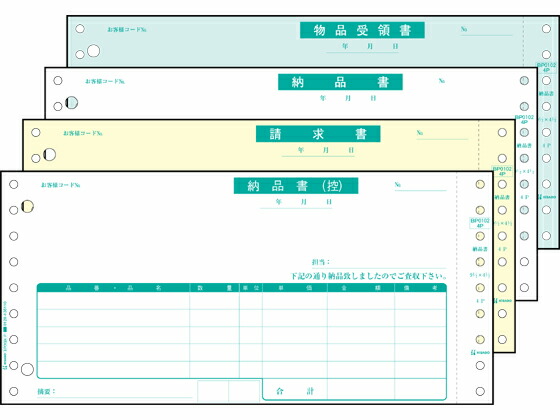Image resolution: width=560 pixels, height=420 pixels.
Task: Click the 単価 column header
Action: [295, 288]
